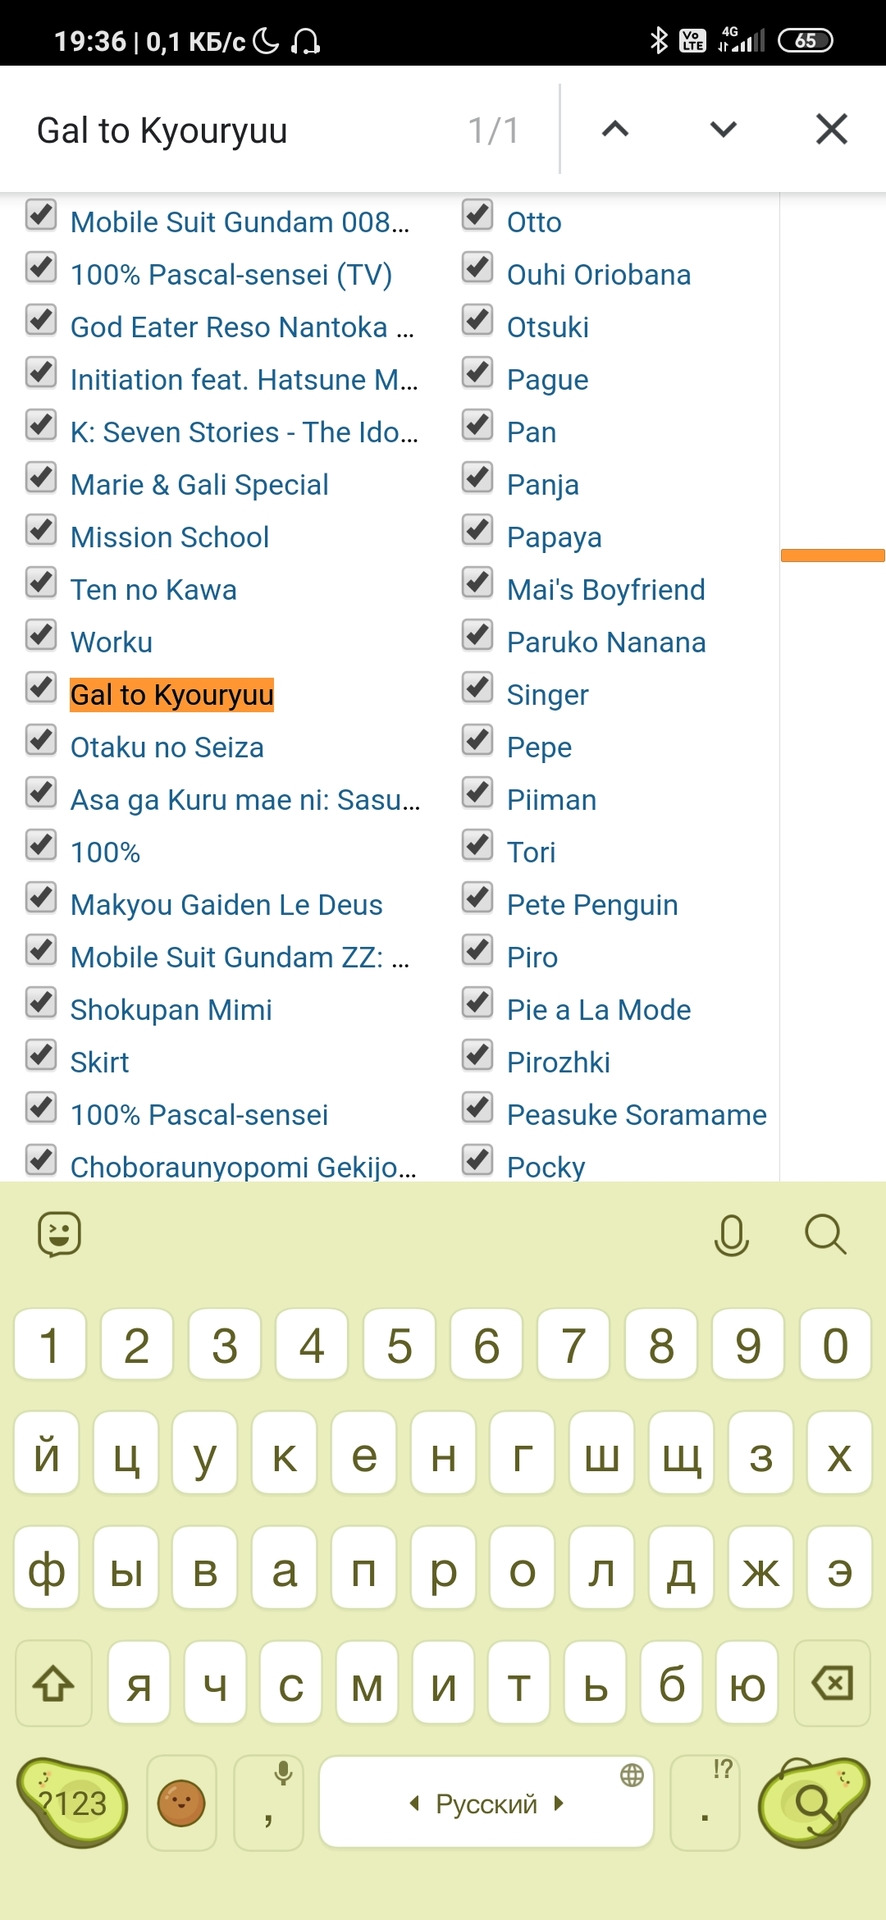The width and height of the screenshot is (886, 1920).
Task: Click the orange scrollbar match marker
Action: 832,555
